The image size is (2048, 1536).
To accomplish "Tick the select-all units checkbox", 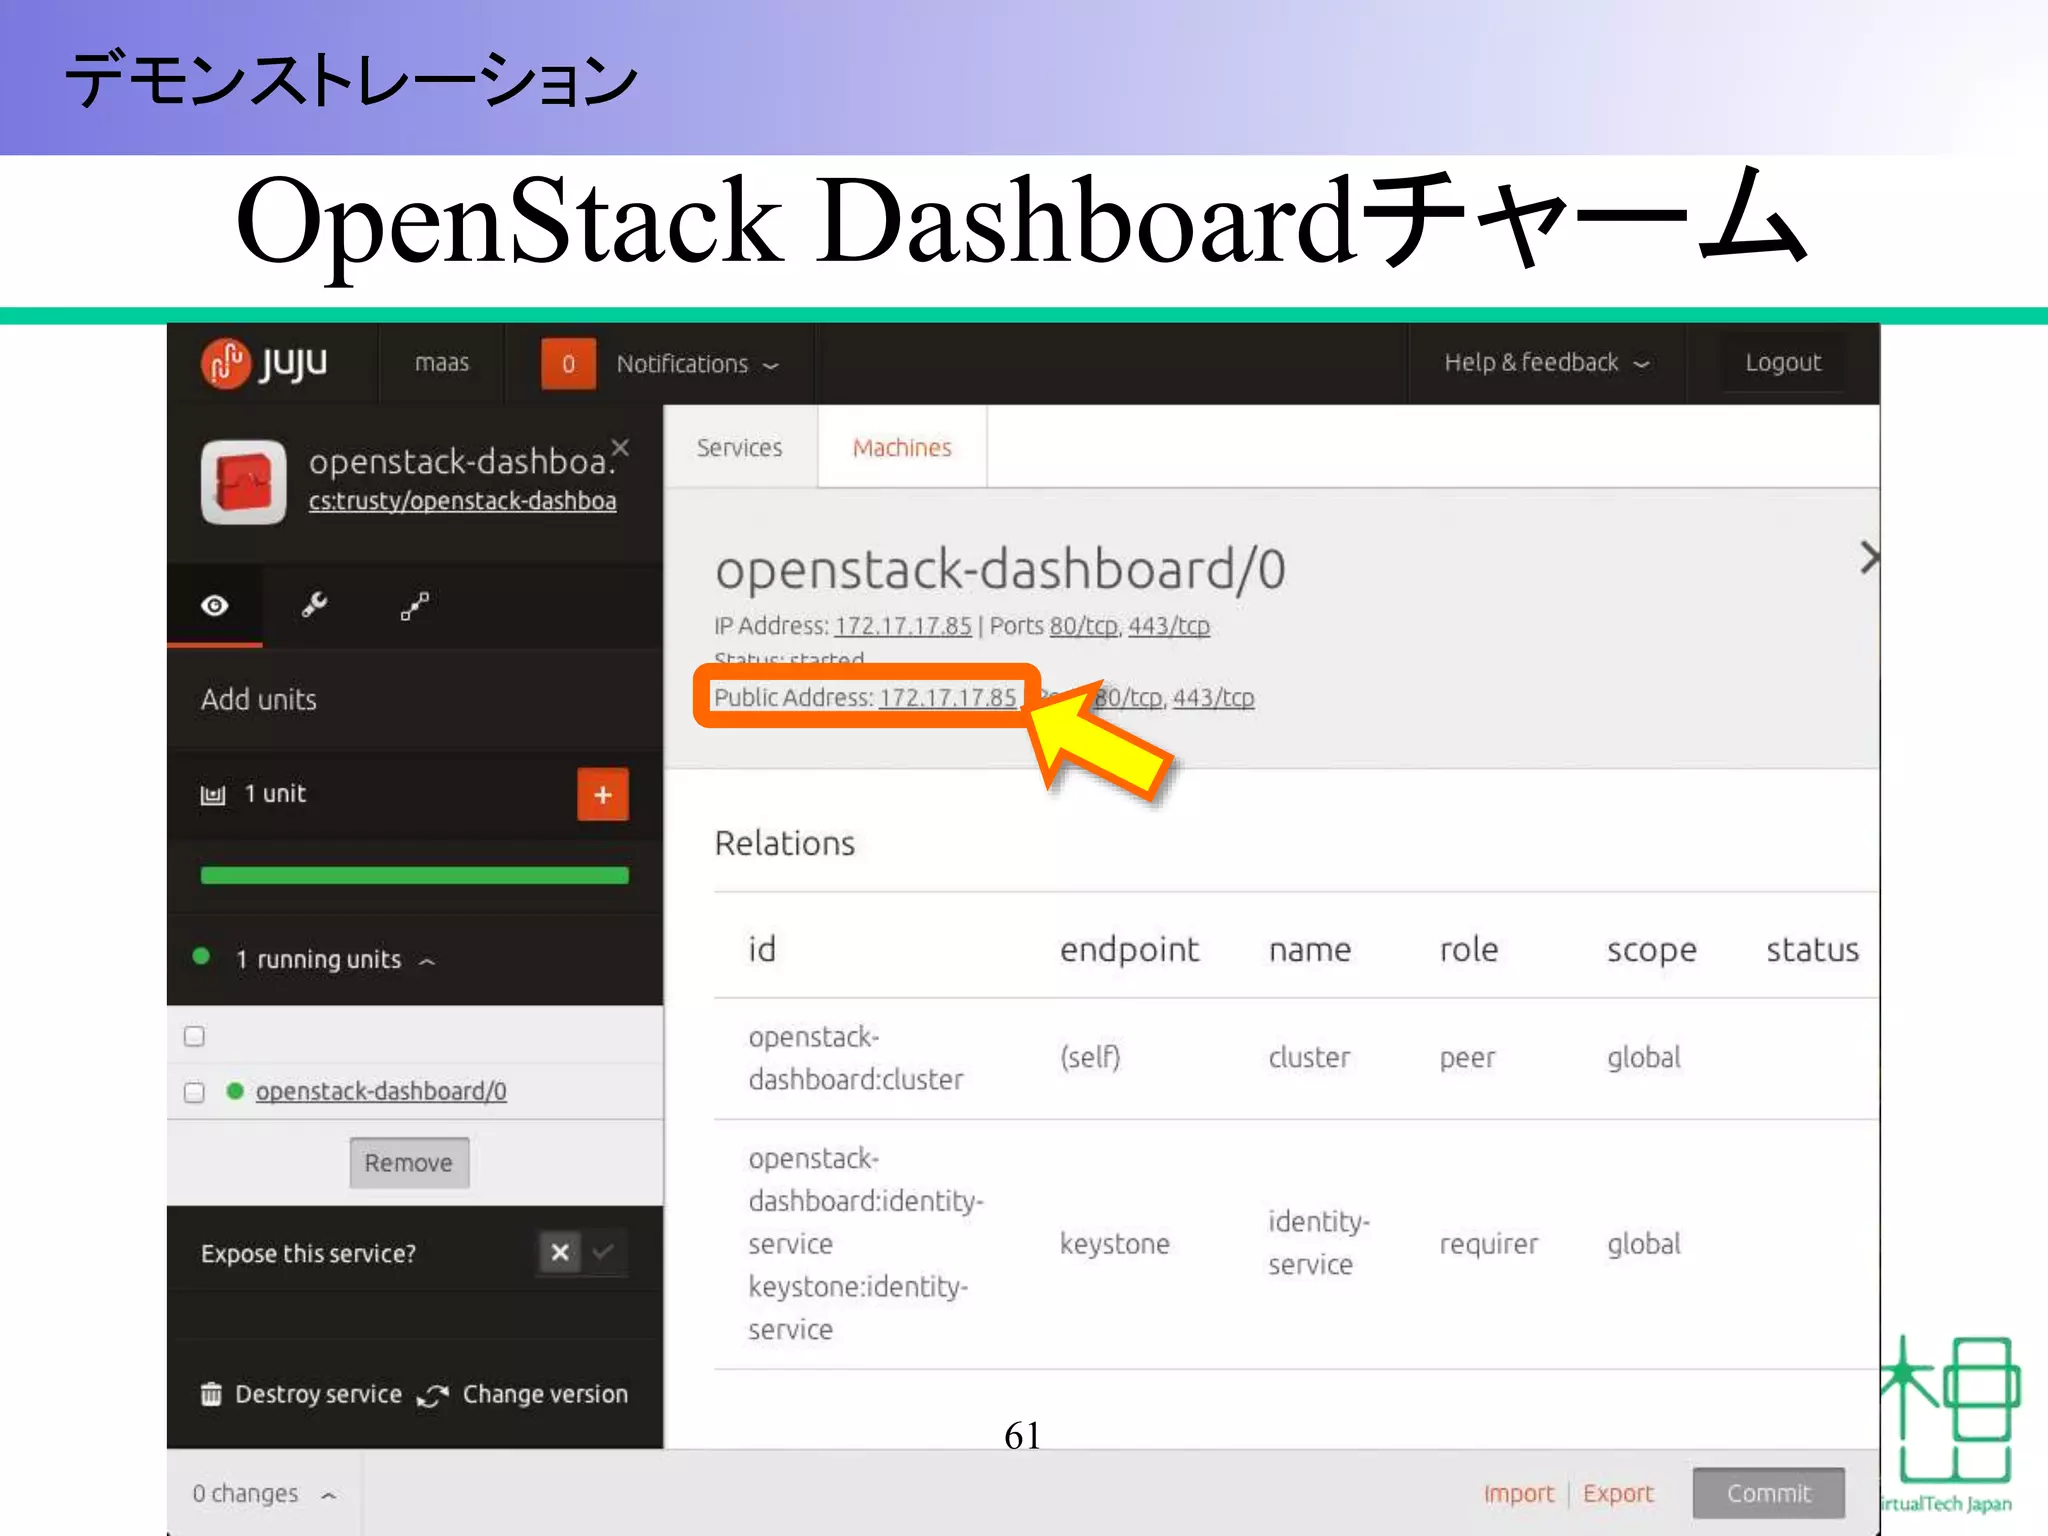I will [x=195, y=1036].
